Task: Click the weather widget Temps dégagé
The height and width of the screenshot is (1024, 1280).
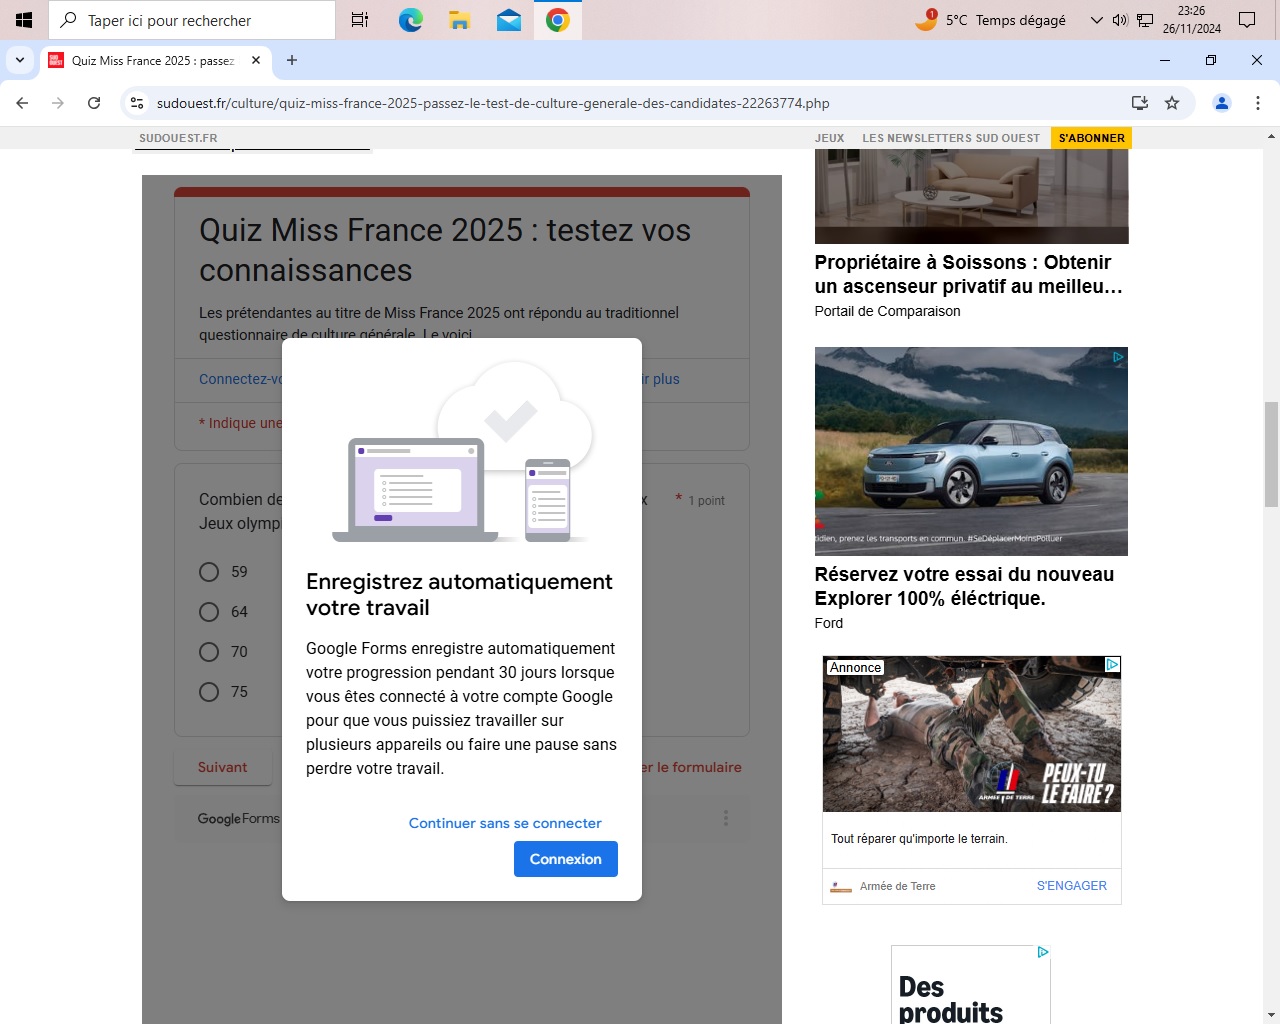Action: [991, 20]
